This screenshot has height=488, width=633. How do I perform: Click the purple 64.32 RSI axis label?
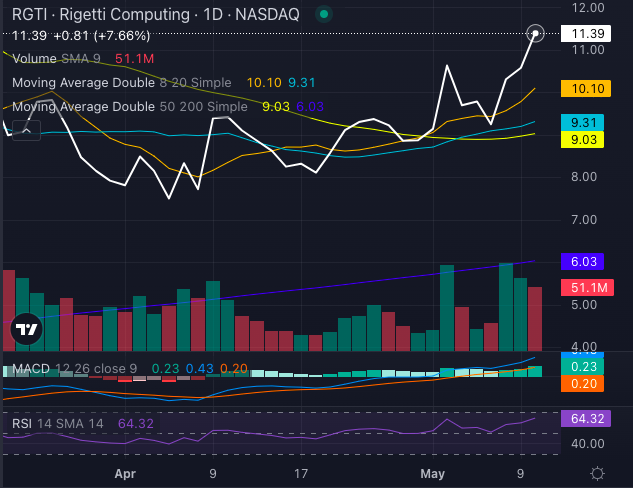(x=586, y=419)
